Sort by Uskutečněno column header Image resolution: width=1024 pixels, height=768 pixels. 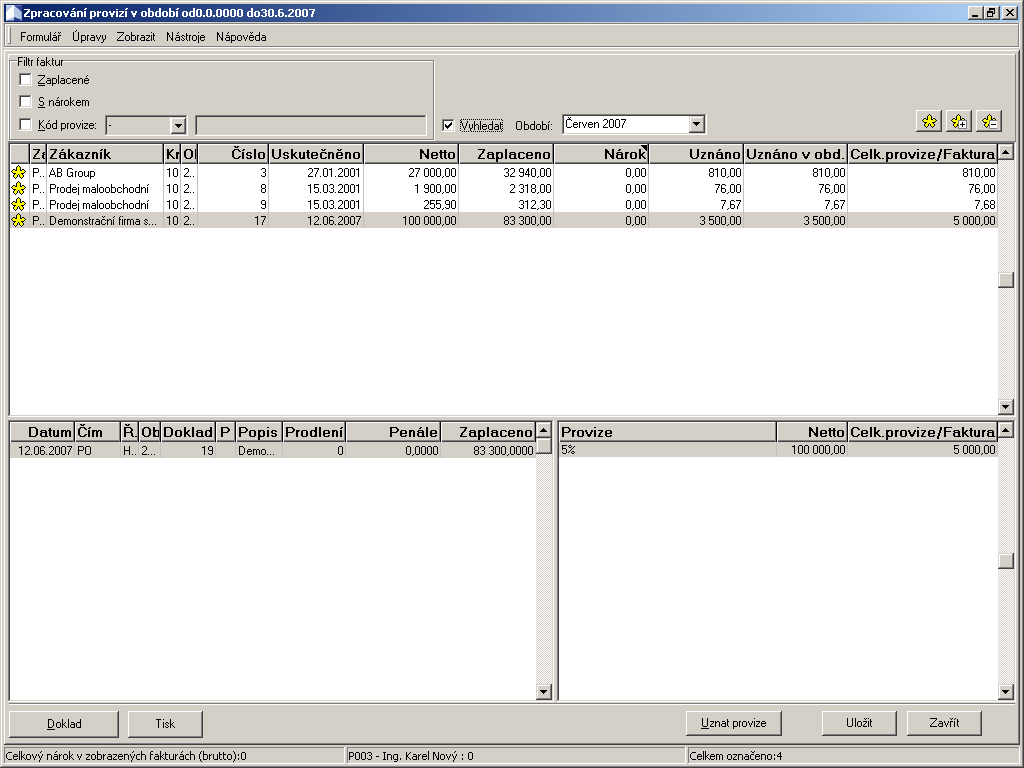(x=316, y=154)
